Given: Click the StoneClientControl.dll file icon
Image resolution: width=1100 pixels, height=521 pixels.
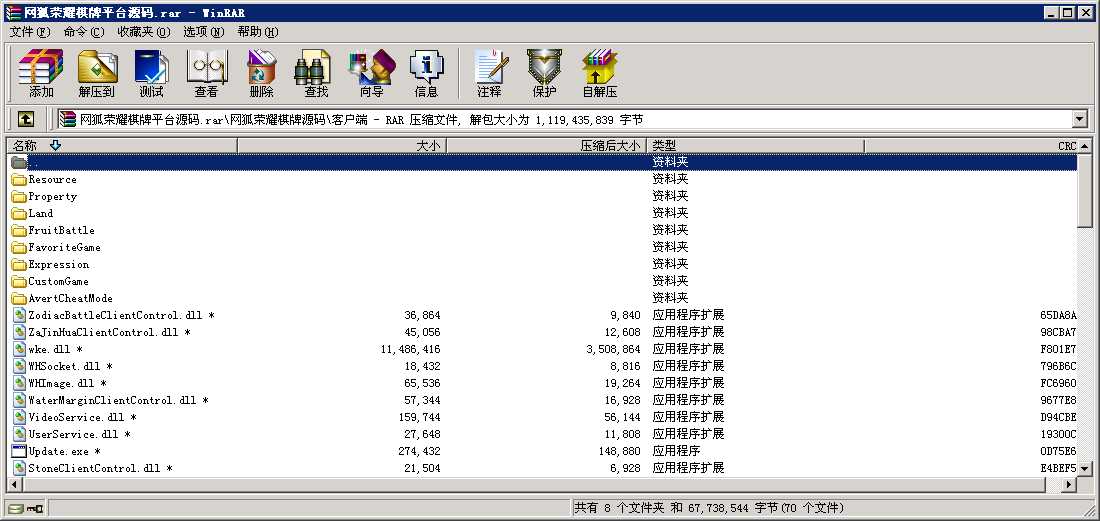Looking at the screenshot, I should click(x=19, y=468).
